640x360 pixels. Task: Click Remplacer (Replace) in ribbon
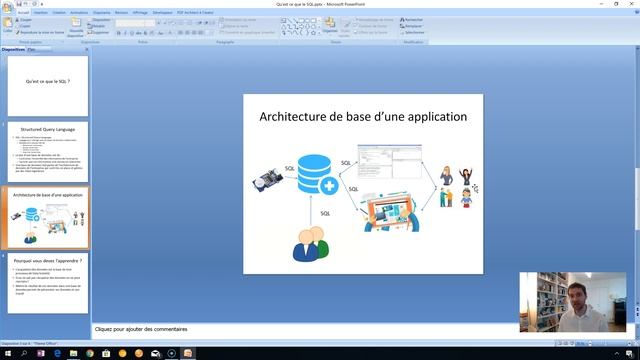411,26
